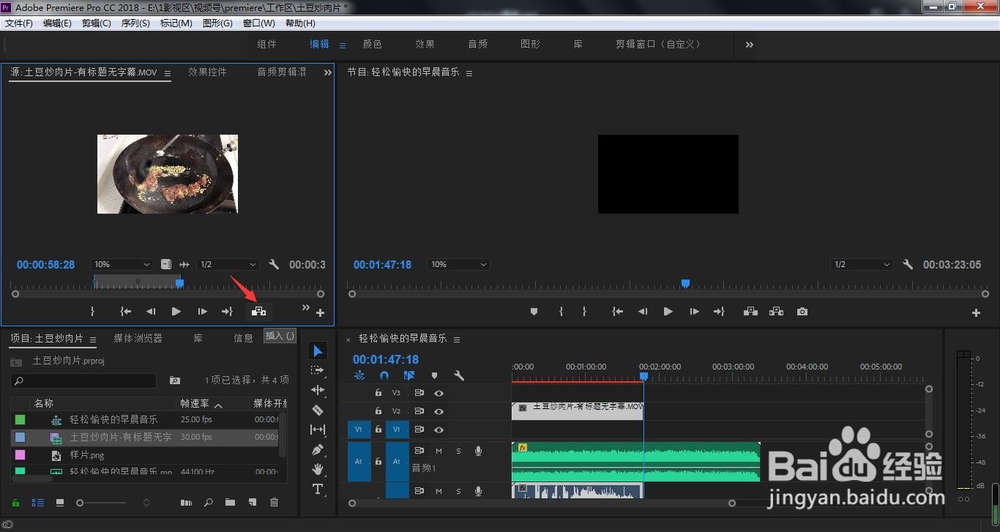Click New Item icon in Project panel
Viewport: 1000px width, 532px height.
(252, 503)
